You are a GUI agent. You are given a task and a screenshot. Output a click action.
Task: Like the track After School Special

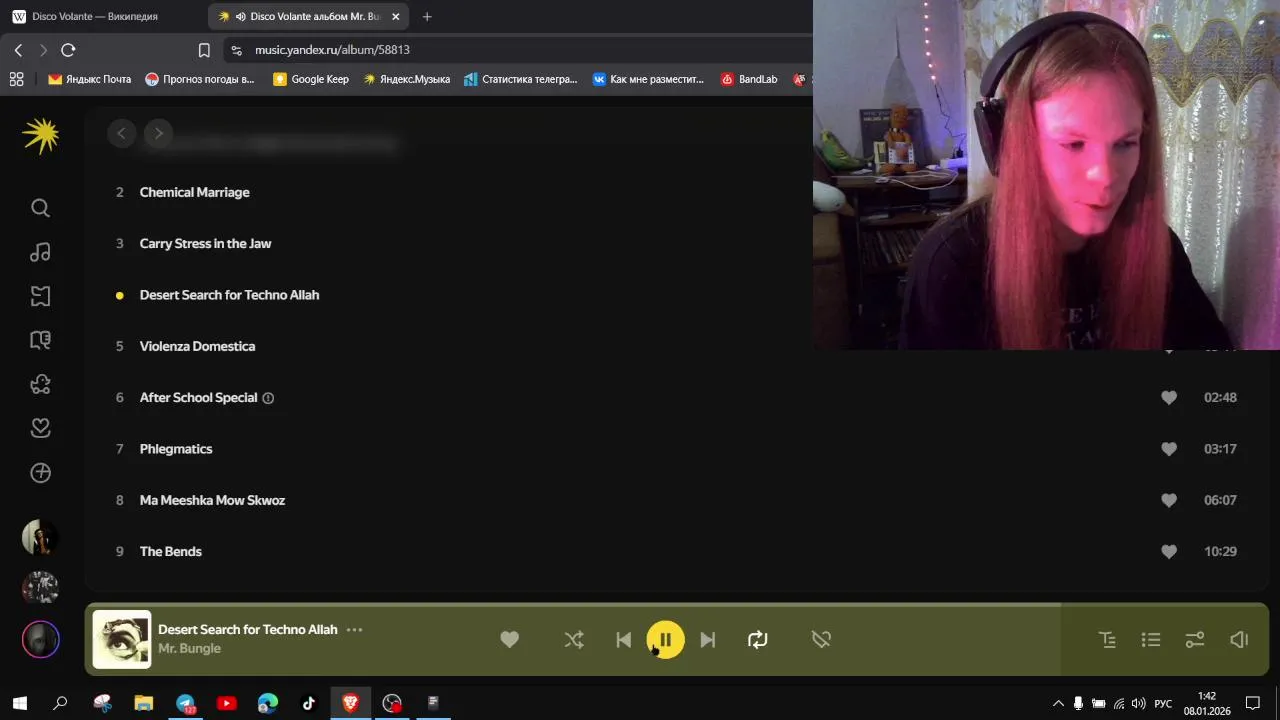1169,398
